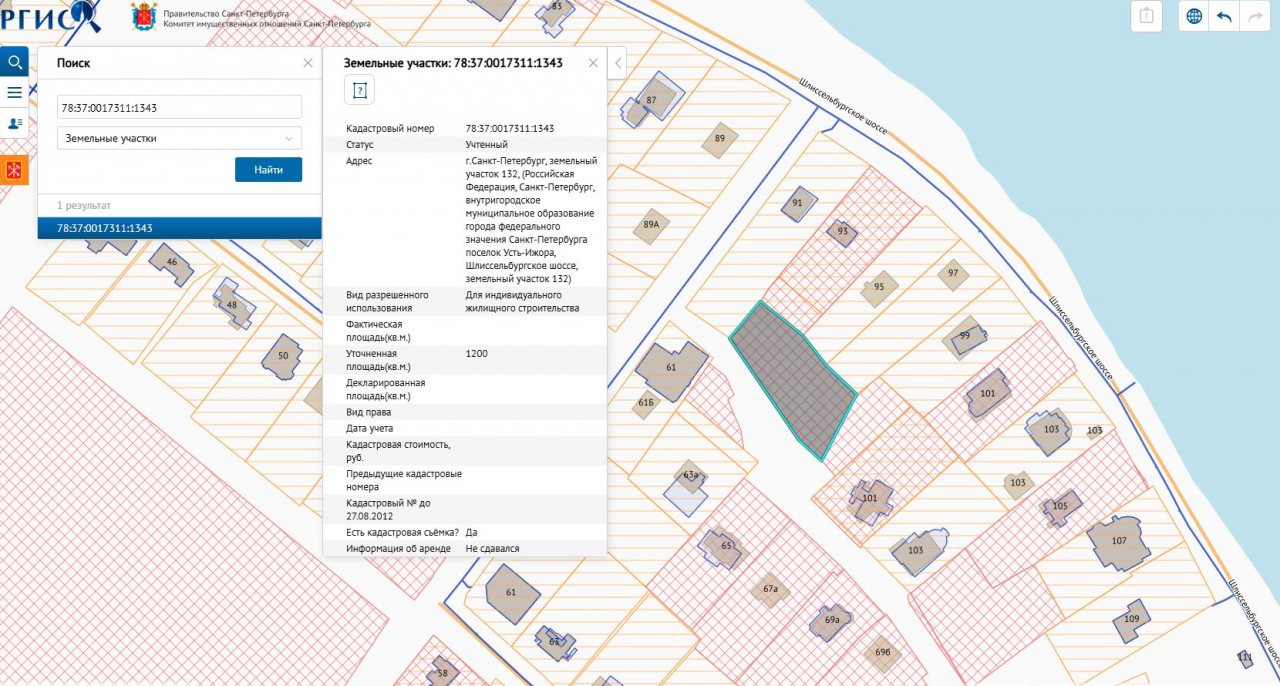Click the cadastral number search input field
The width and height of the screenshot is (1280, 686).
point(180,107)
